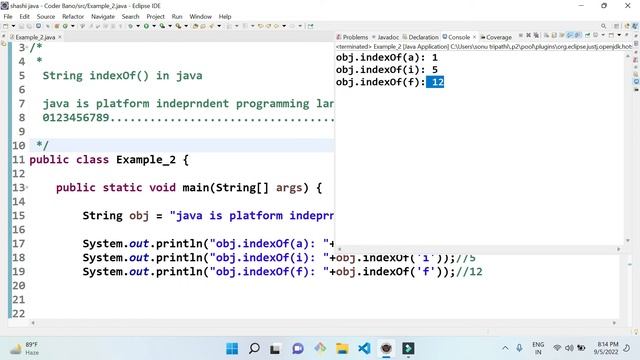
Task: Open the Window menu
Action: coord(200,16)
